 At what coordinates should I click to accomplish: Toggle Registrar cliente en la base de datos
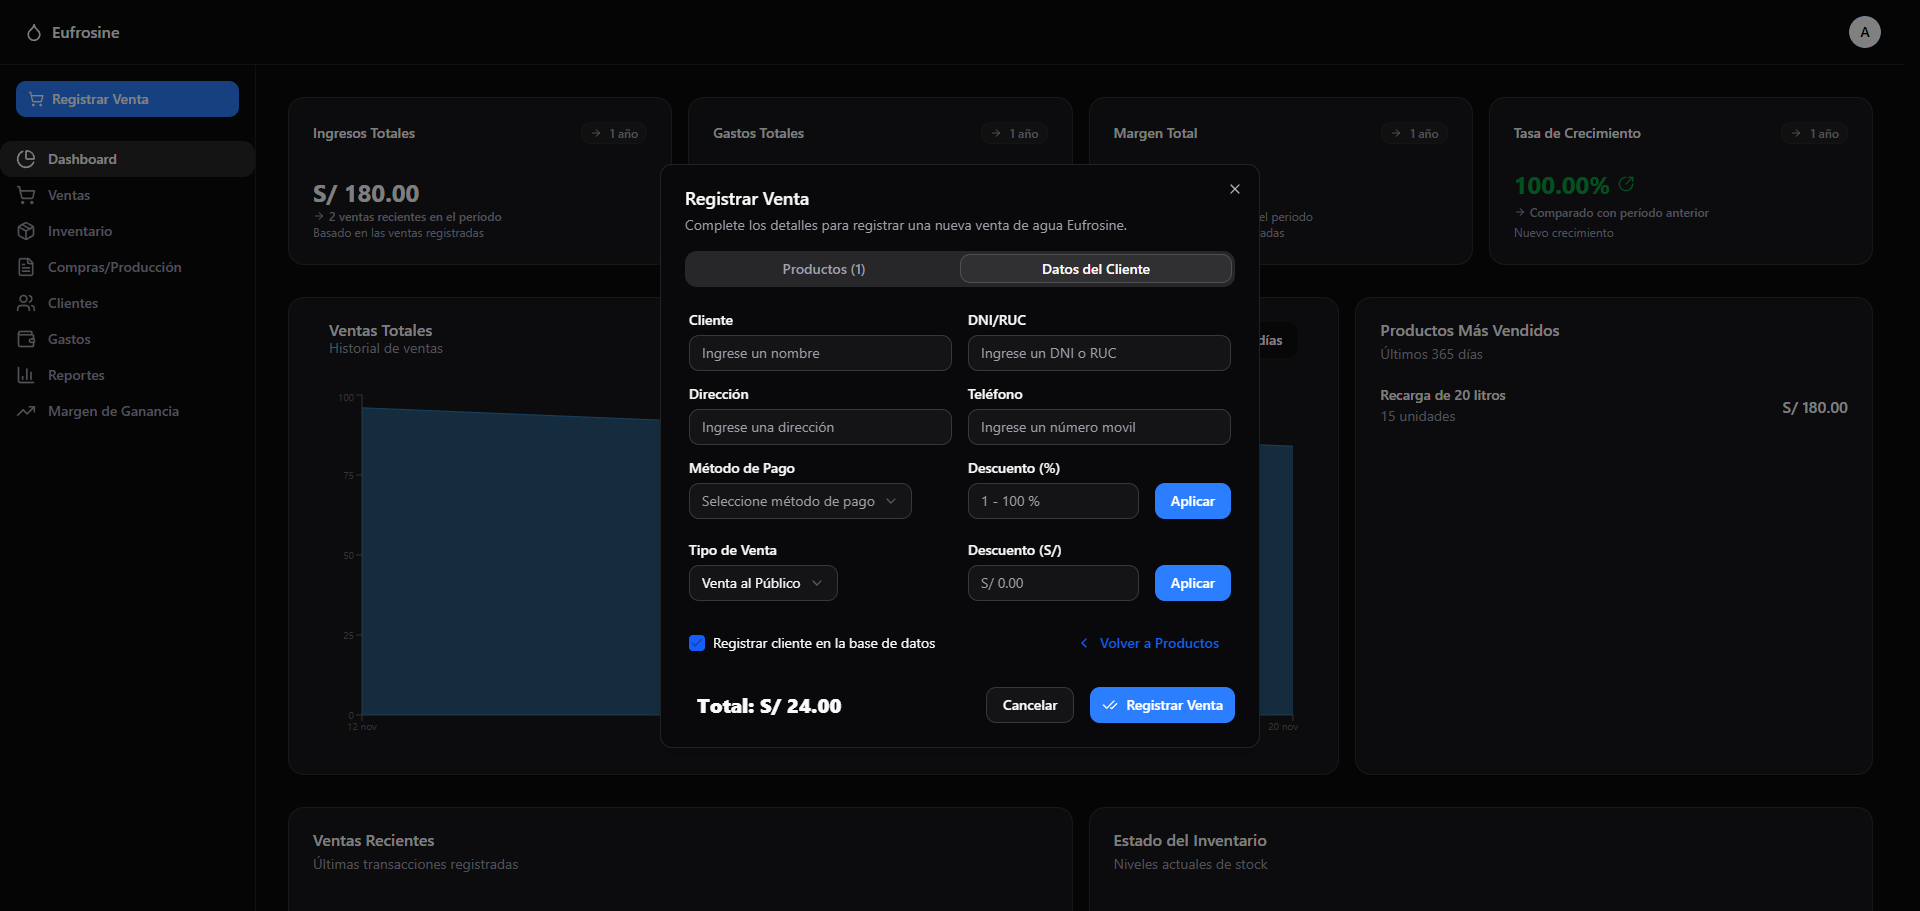(697, 643)
